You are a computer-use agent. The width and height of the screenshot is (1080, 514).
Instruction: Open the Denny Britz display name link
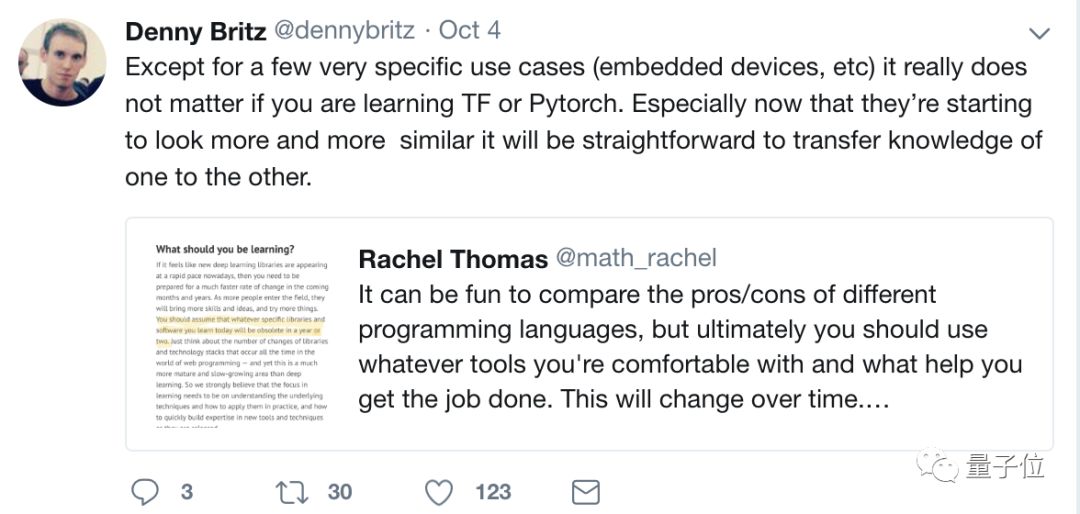(195, 31)
